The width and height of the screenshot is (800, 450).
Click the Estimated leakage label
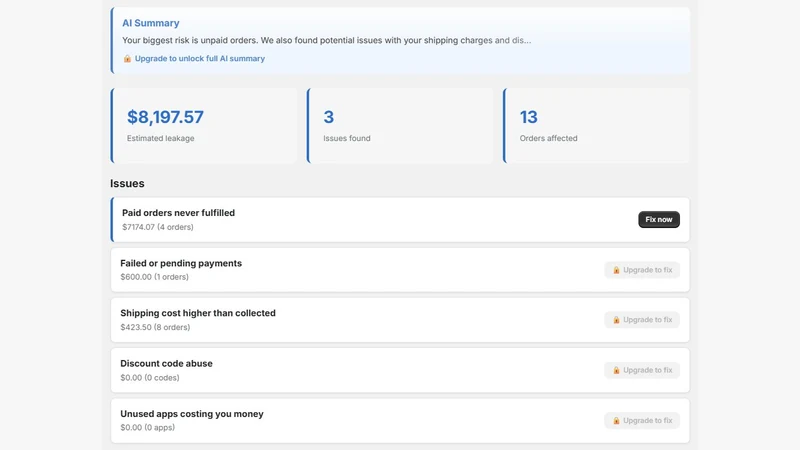coord(161,138)
